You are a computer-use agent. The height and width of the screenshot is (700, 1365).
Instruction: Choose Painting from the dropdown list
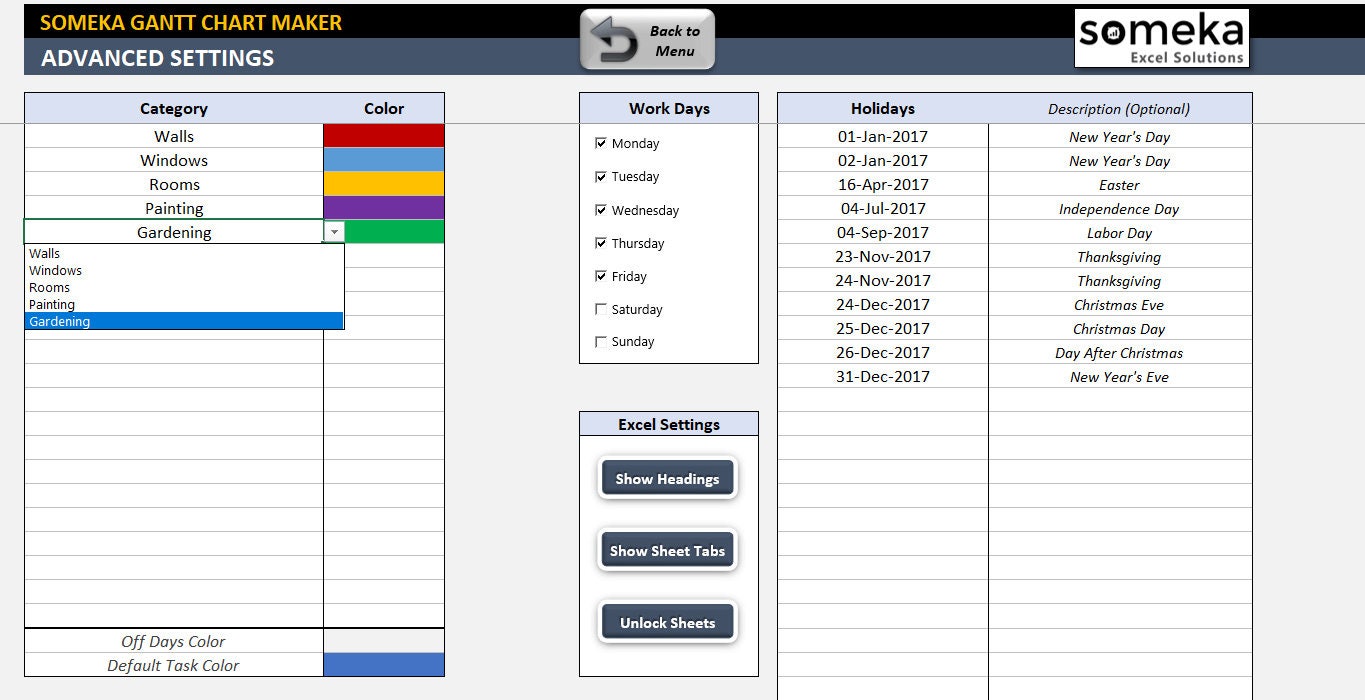184,305
